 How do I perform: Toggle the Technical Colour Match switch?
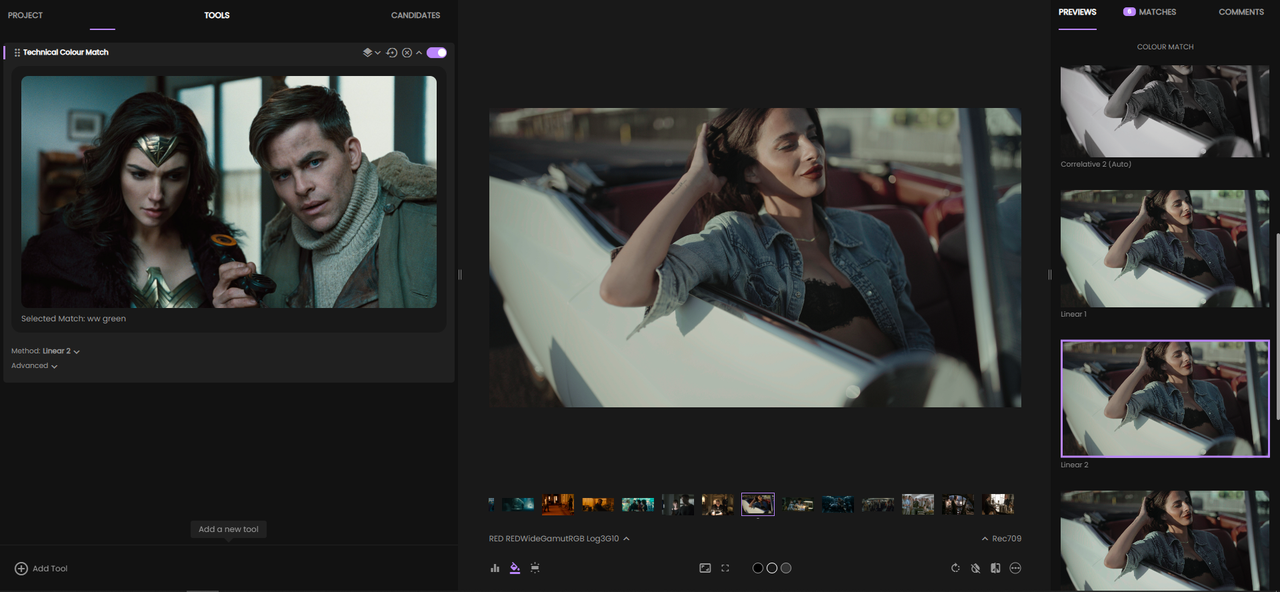tap(437, 52)
